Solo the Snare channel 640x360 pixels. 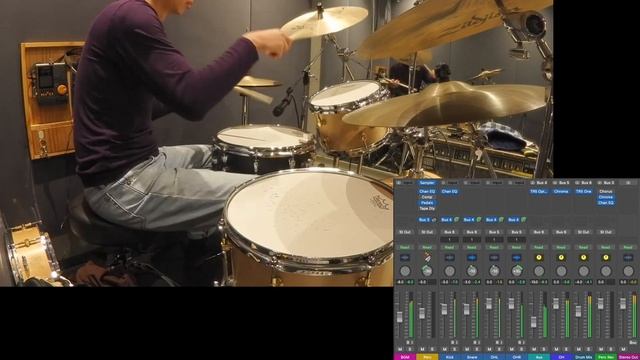tap(477, 349)
